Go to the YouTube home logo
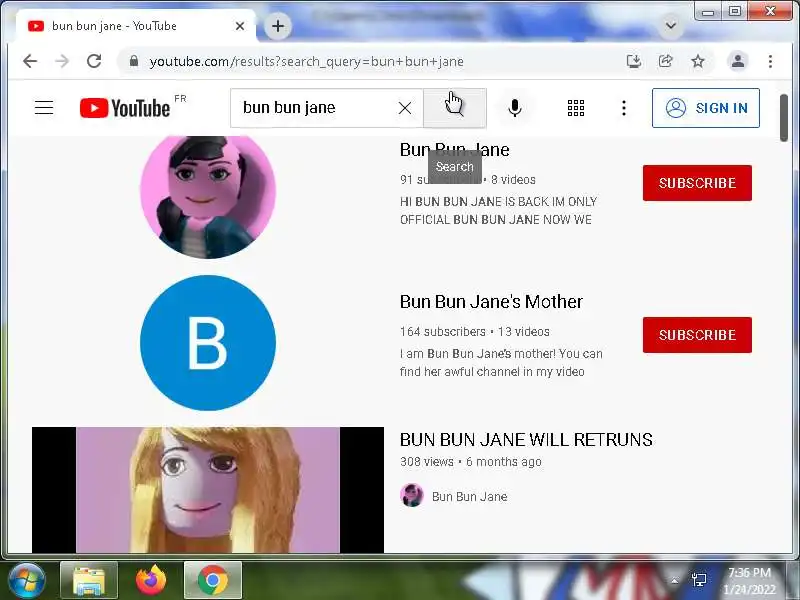The height and width of the screenshot is (600, 800). [125, 108]
